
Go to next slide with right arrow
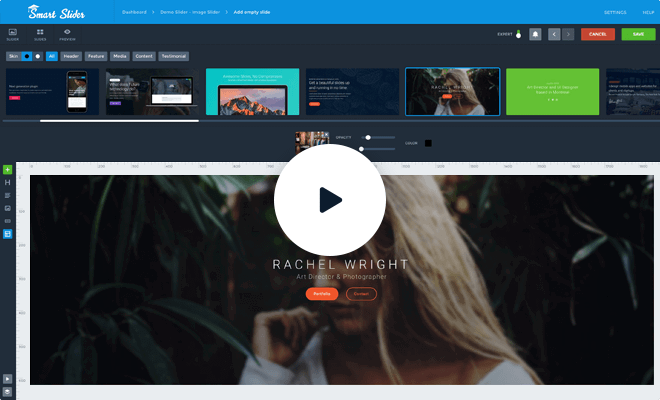568,34
